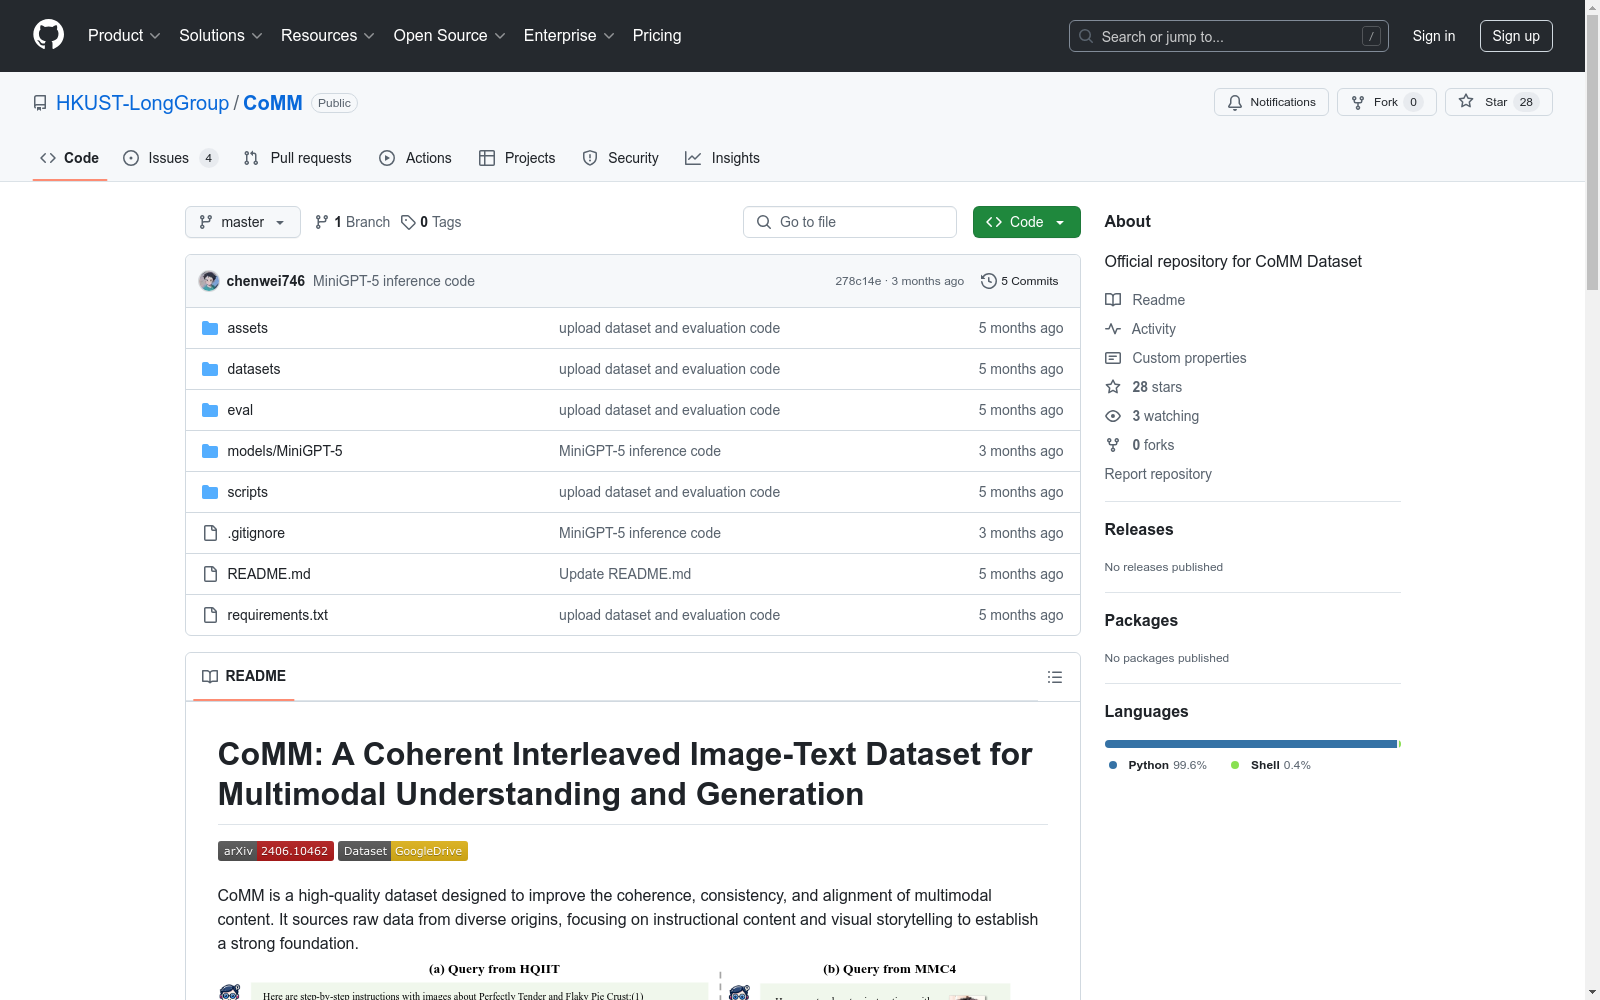Screen dimensions: 1600x1000
Task: Click the Readme book icon in About
Action: tap(1113, 300)
